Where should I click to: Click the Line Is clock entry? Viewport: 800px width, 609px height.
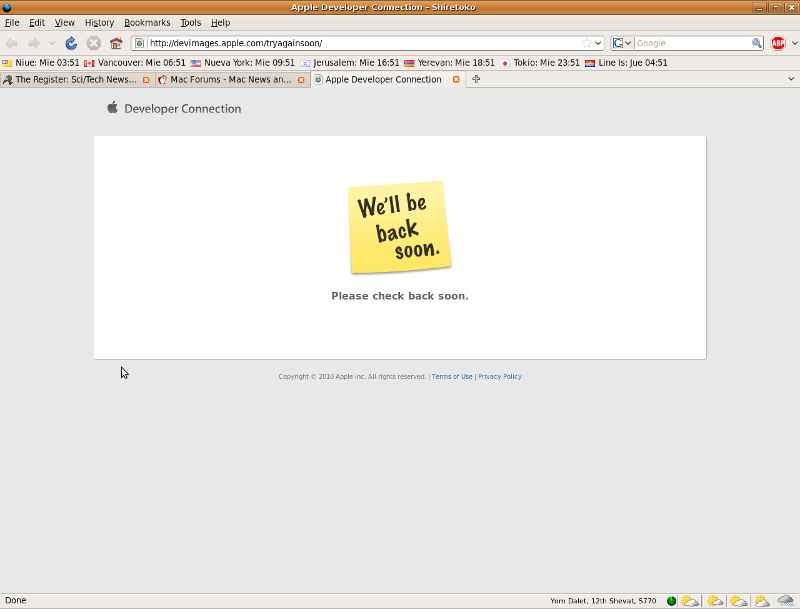tap(626, 63)
